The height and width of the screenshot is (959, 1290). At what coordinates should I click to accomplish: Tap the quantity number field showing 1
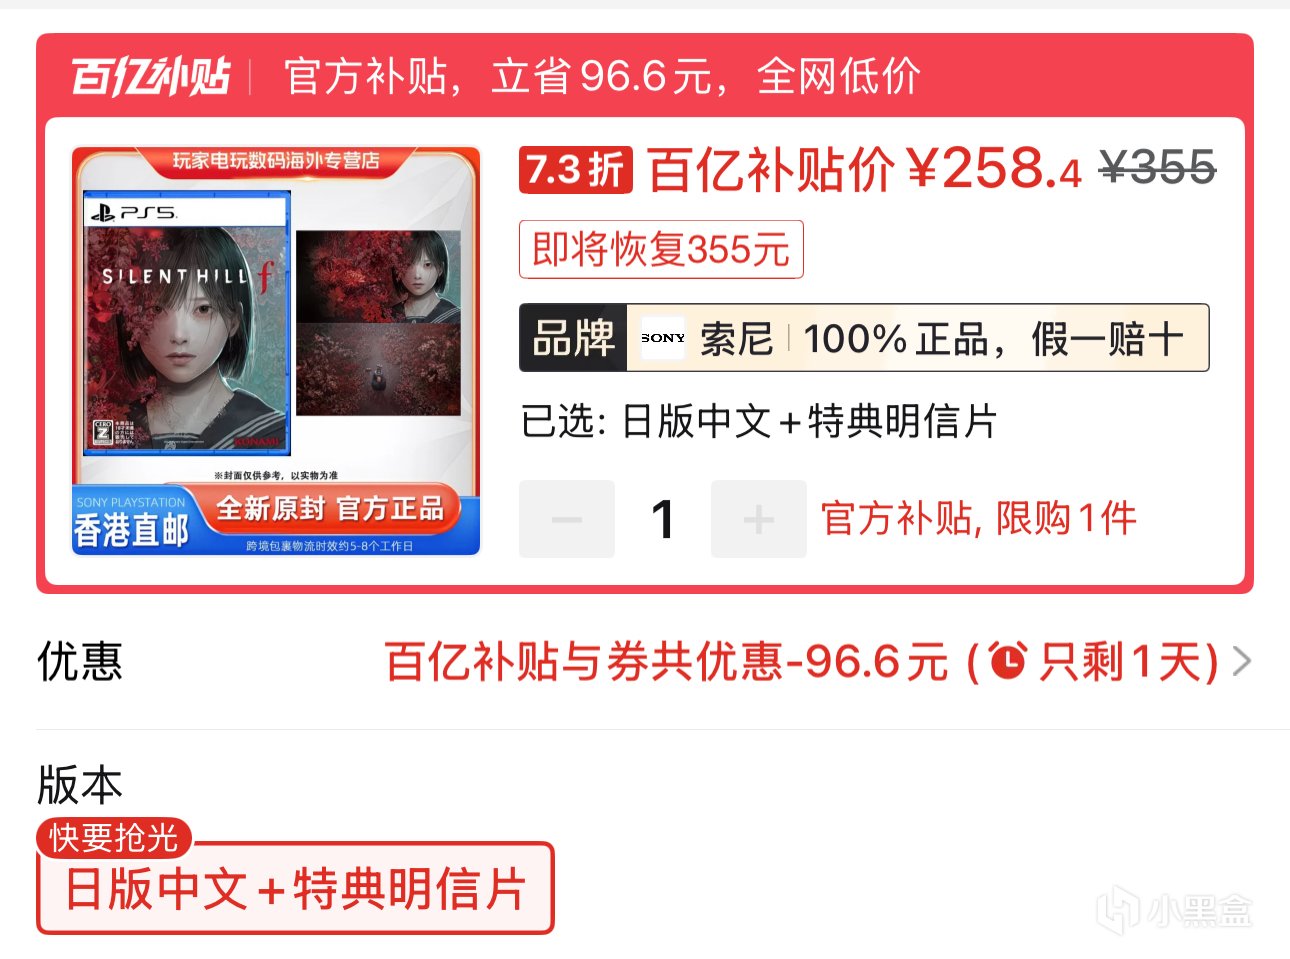(x=662, y=519)
